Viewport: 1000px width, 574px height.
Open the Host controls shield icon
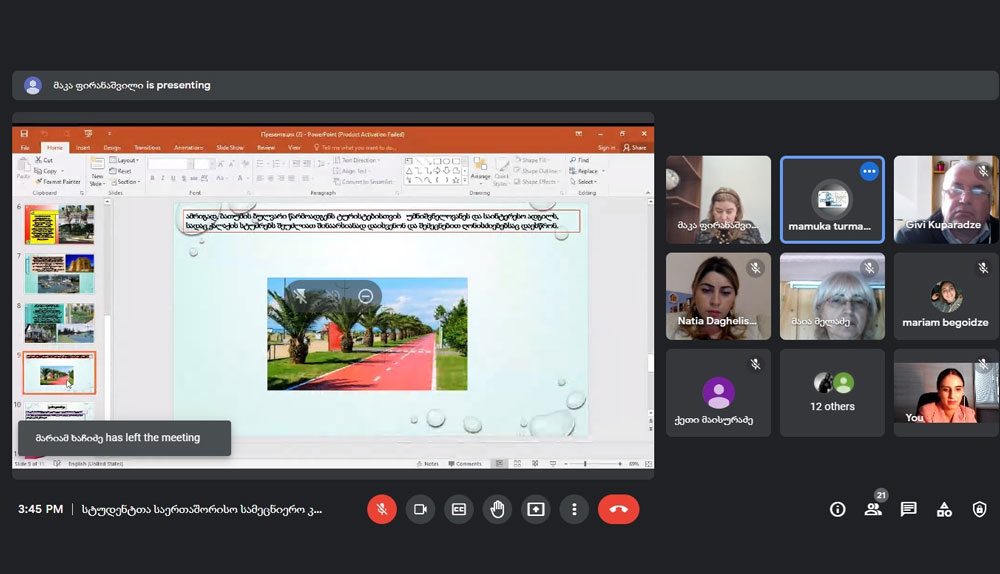[979, 509]
